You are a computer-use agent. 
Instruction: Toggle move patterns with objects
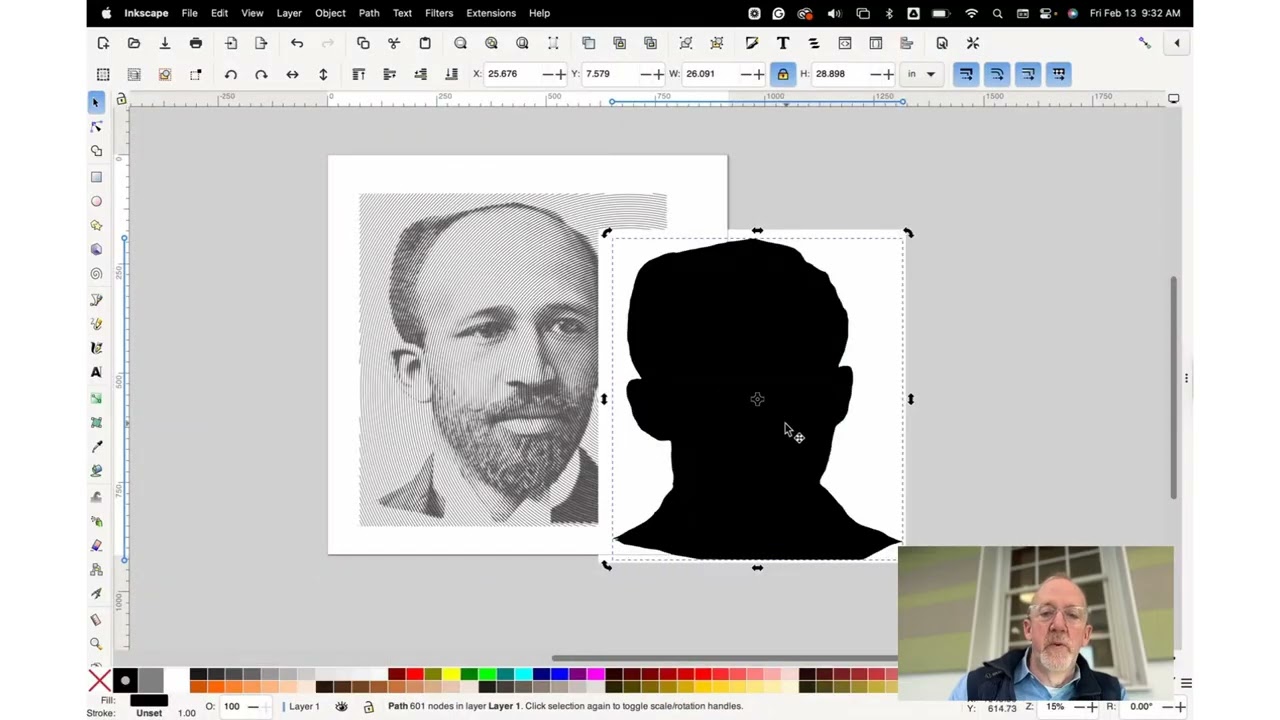[x=1059, y=74]
